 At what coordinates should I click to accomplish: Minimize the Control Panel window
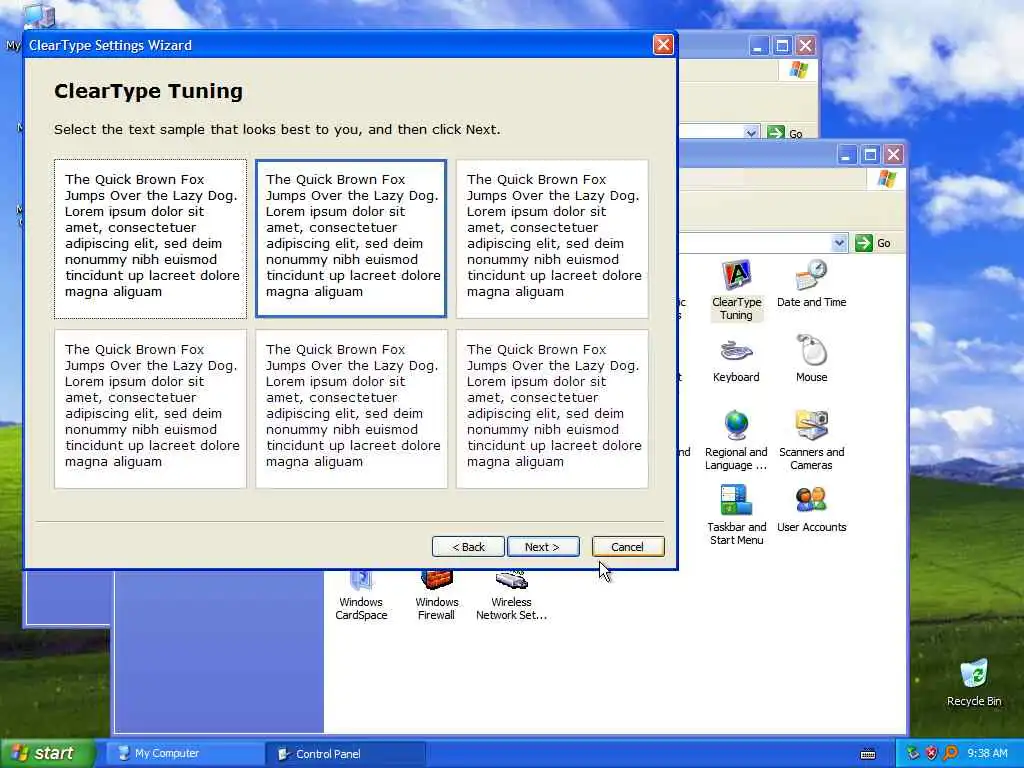pos(846,155)
